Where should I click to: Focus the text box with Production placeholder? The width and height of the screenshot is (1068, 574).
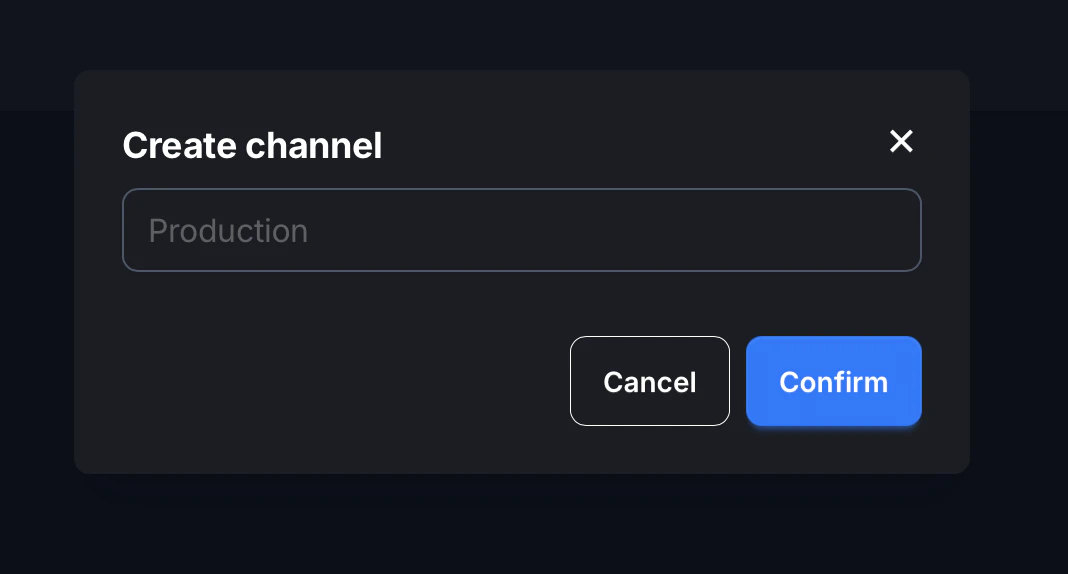tap(521, 230)
